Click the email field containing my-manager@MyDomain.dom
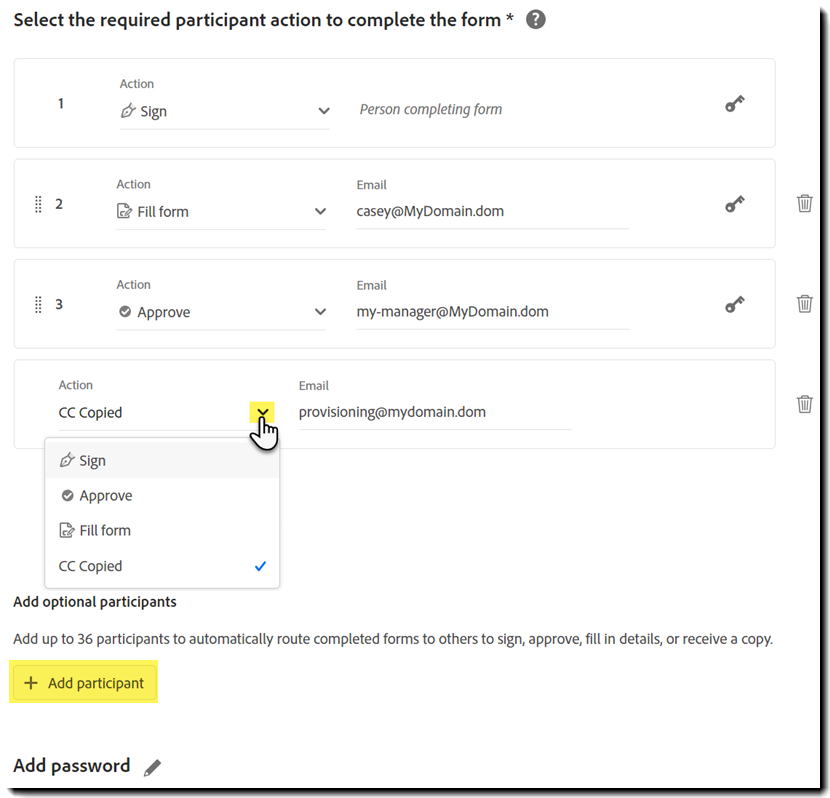Screen dimensions: 830x798 [x=452, y=311]
